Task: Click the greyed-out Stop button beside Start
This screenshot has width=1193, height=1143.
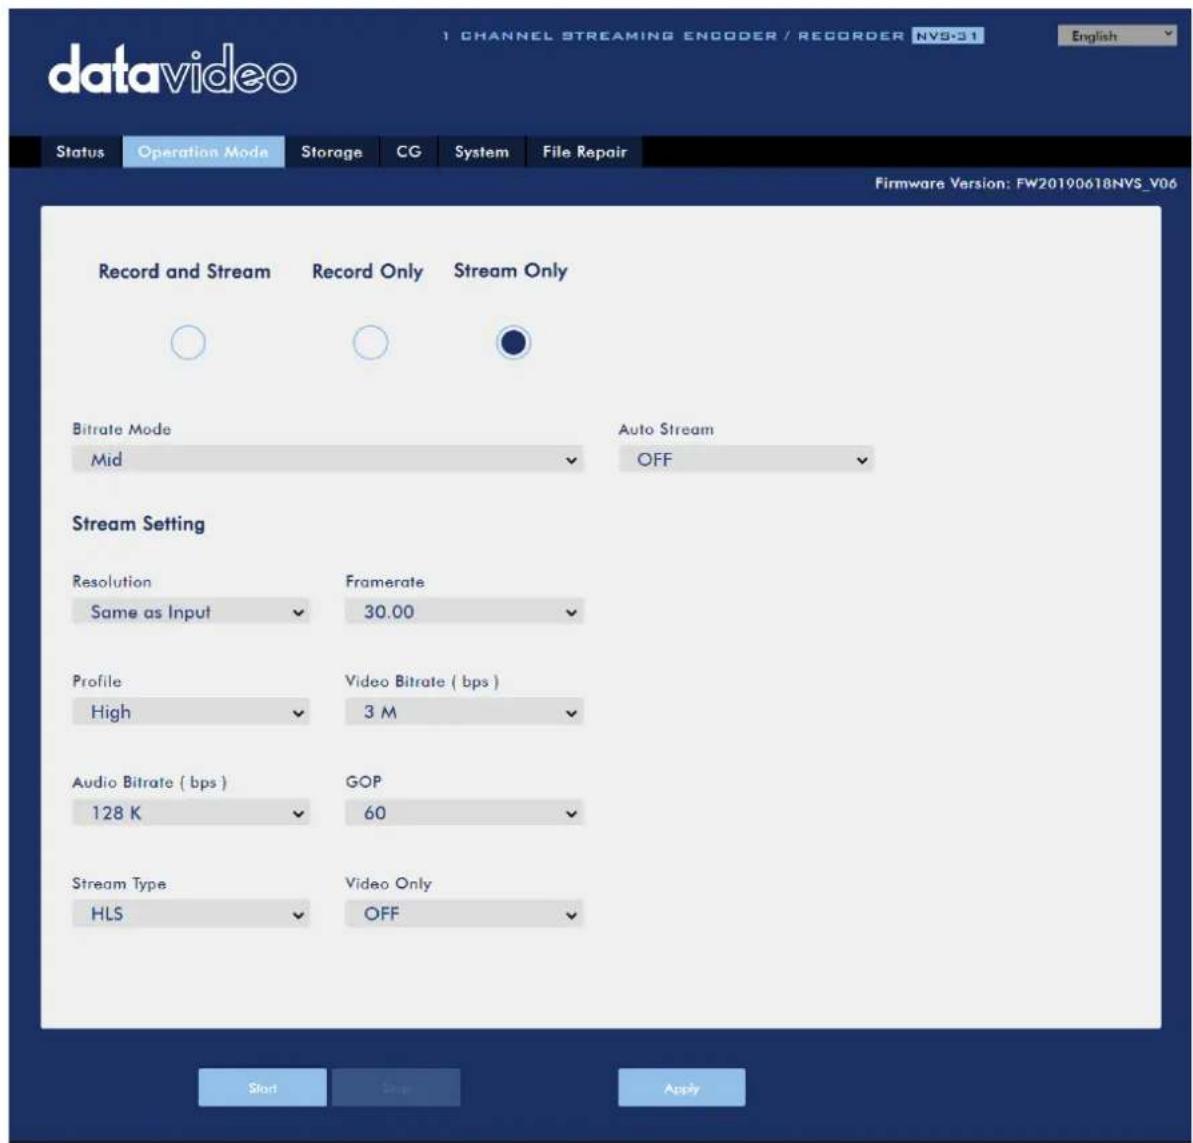Action: [x=396, y=1087]
